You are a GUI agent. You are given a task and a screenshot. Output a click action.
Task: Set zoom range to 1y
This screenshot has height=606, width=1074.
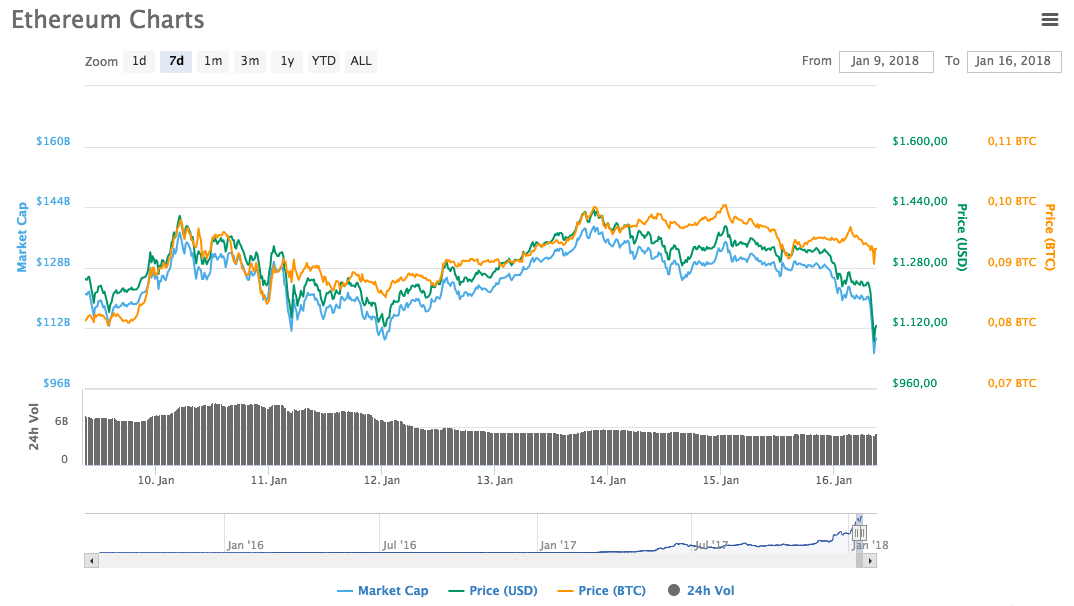287,61
